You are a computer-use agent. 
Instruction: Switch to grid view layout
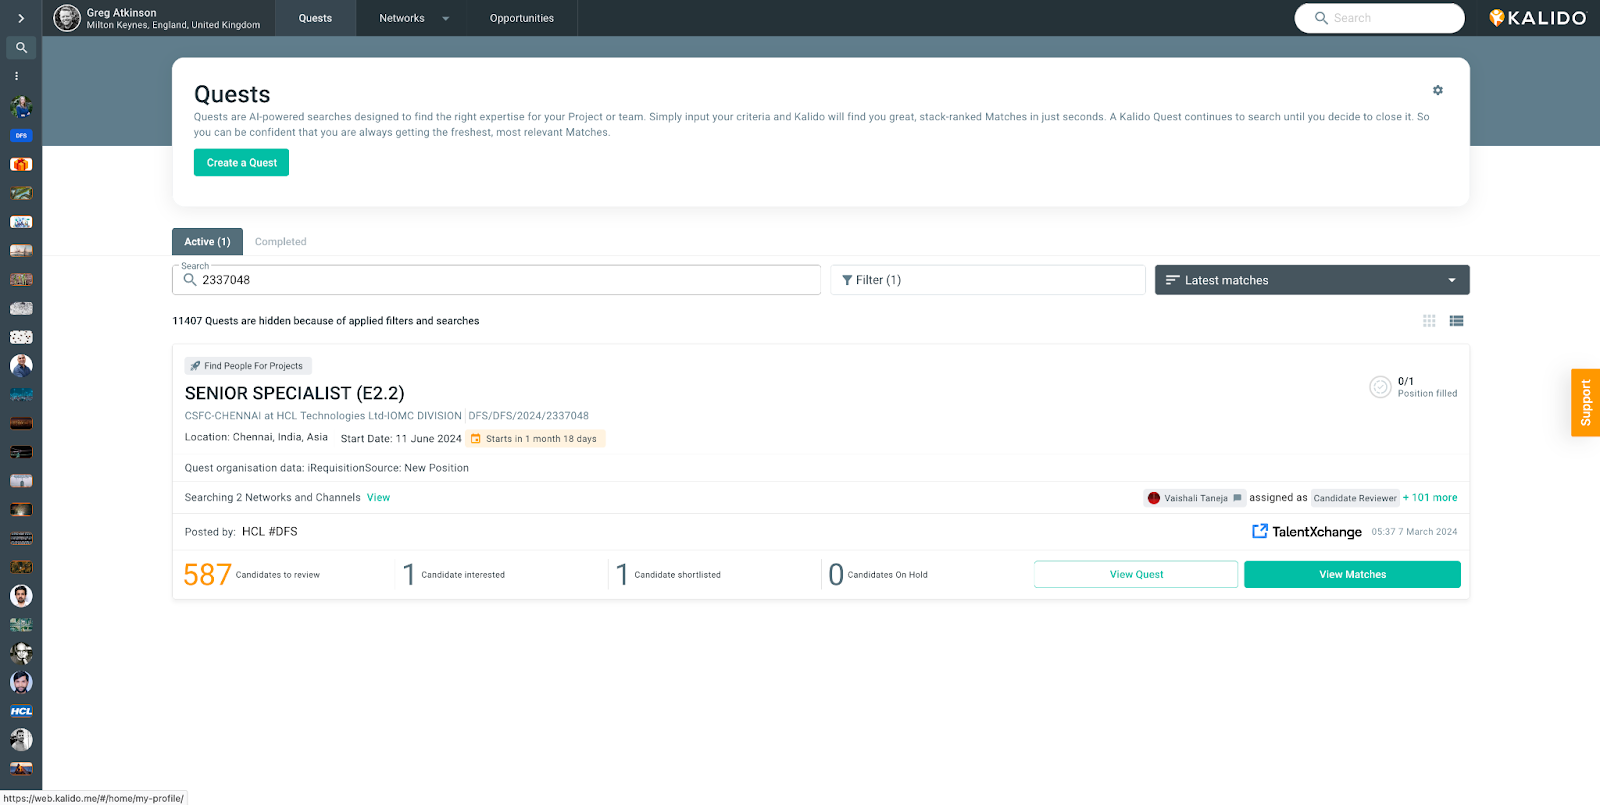1429,321
